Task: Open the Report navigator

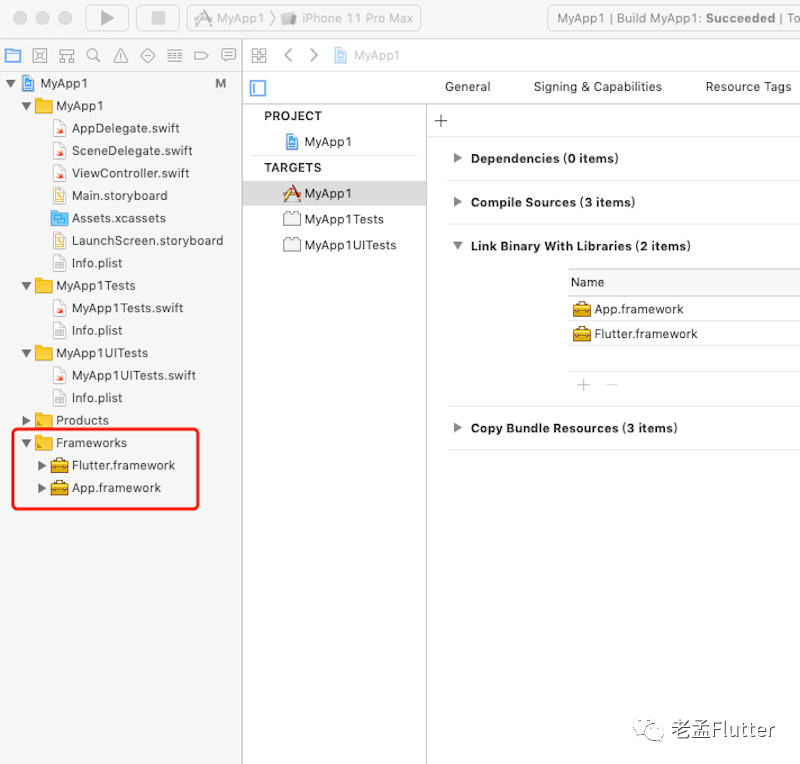Action: coord(229,55)
